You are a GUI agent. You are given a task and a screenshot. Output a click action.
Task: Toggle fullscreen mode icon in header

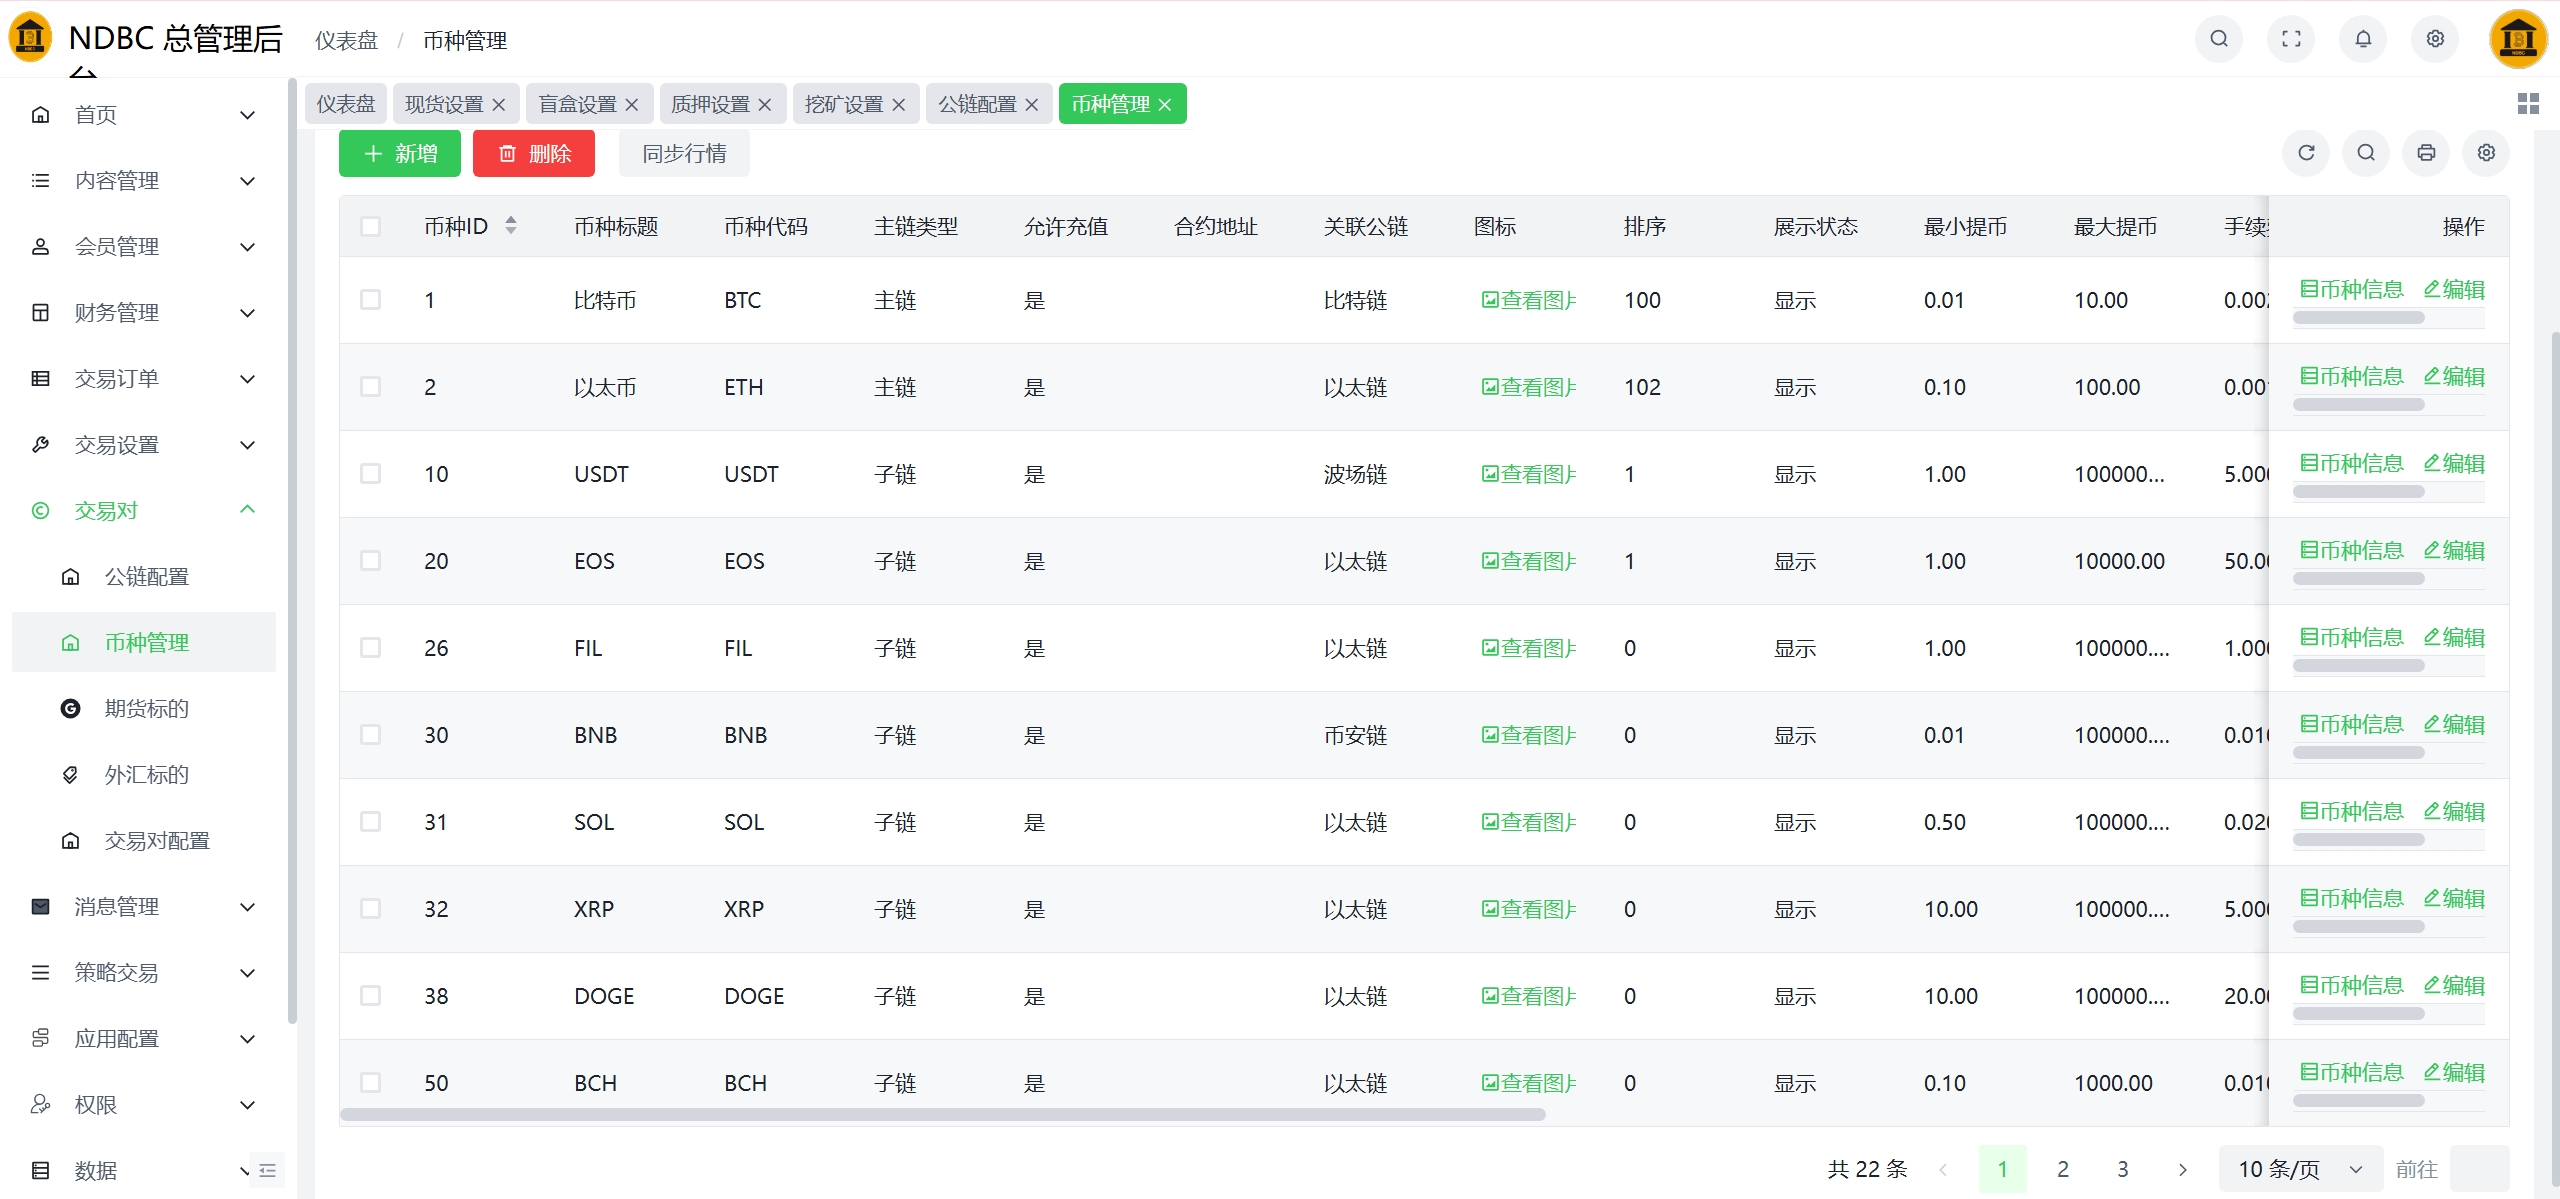[x=2291, y=39]
